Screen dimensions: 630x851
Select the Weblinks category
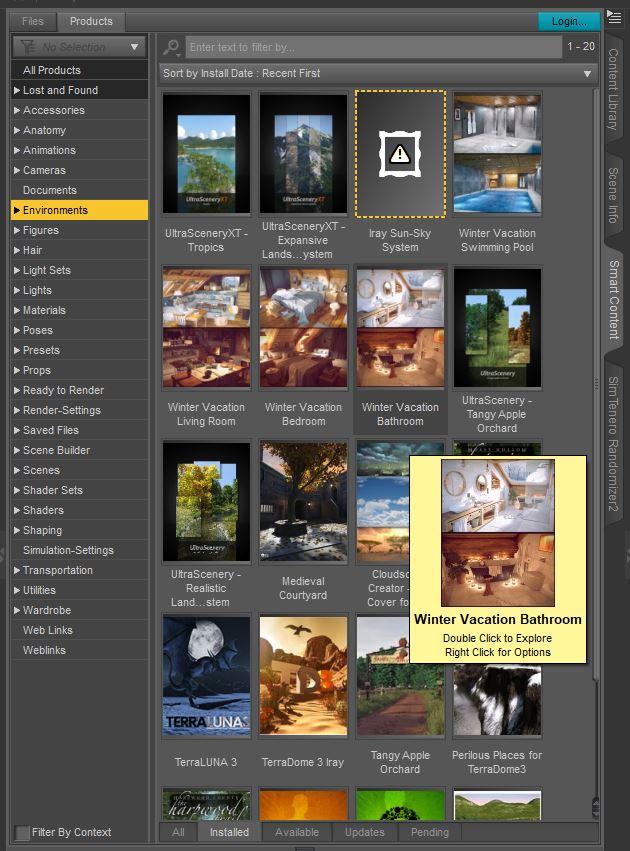pyautogui.click(x=79, y=650)
